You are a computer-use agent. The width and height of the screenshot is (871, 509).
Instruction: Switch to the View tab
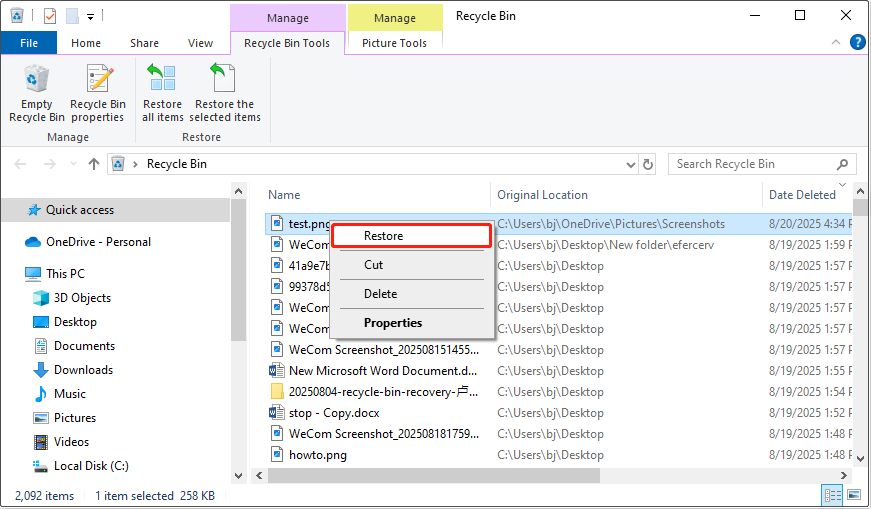pyautogui.click(x=200, y=43)
